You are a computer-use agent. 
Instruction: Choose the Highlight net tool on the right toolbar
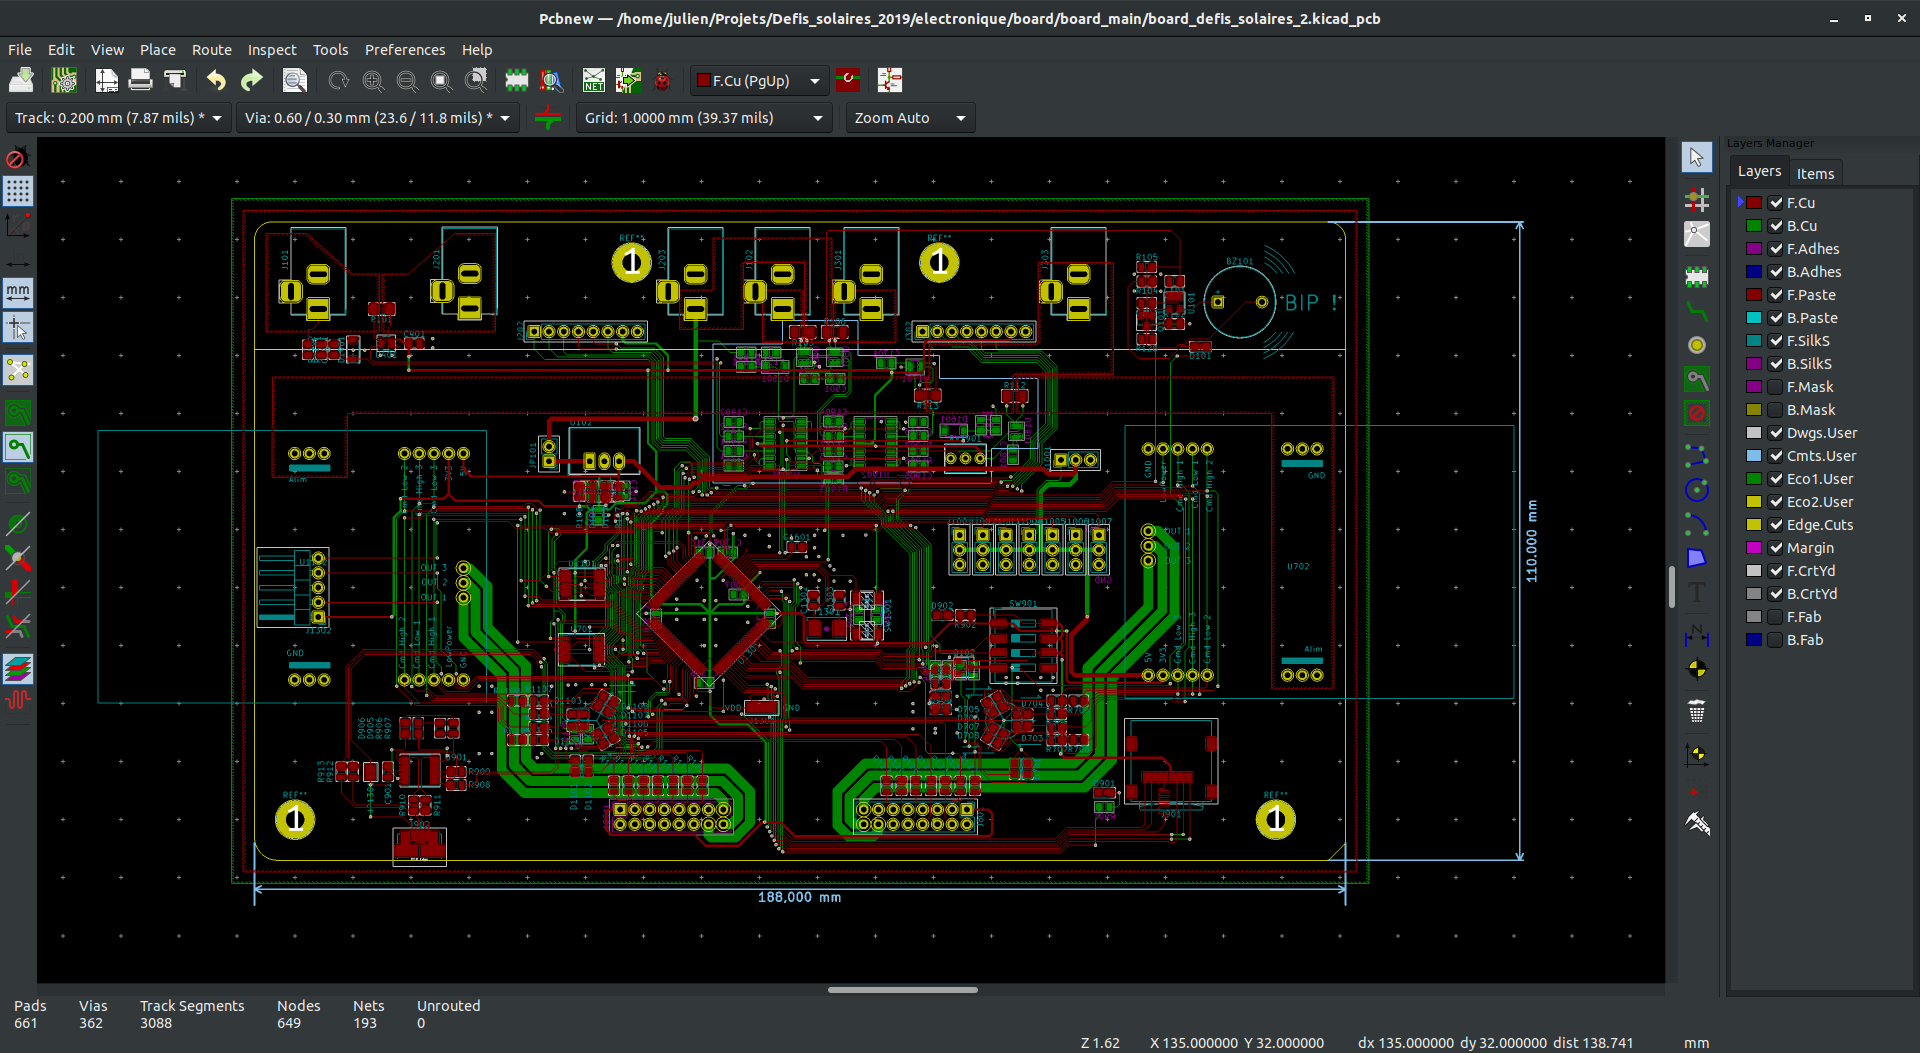[x=1697, y=200]
